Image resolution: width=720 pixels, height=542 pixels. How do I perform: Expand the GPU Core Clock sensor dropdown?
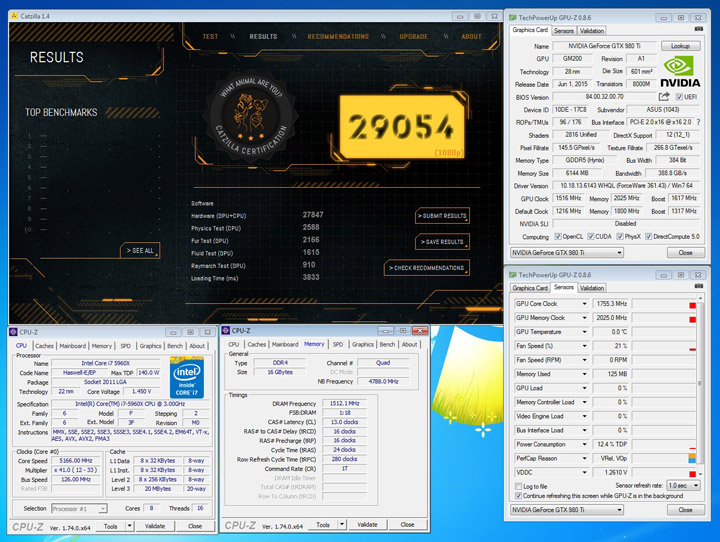pyautogui.click(x=585, y=304)
